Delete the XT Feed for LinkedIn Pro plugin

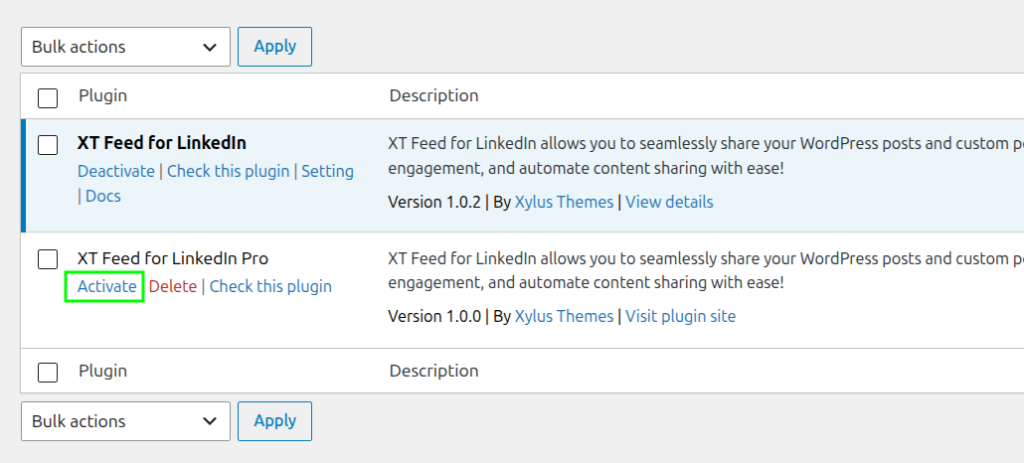(x=173, y=286)
